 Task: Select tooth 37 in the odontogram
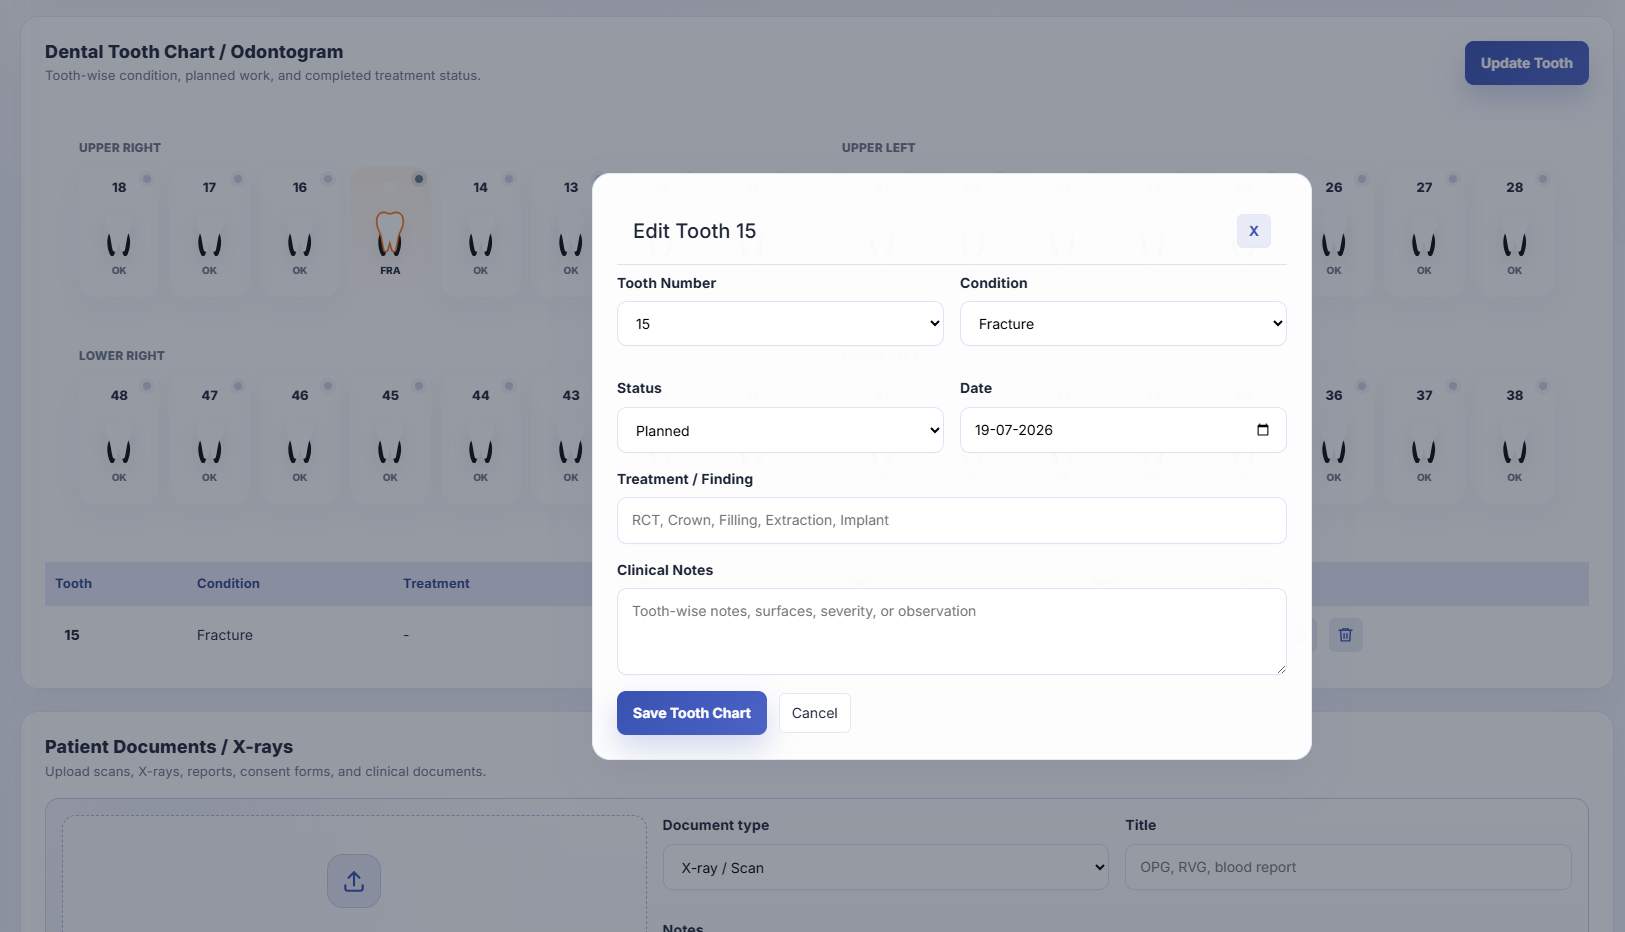click(x=1424, y=439)
